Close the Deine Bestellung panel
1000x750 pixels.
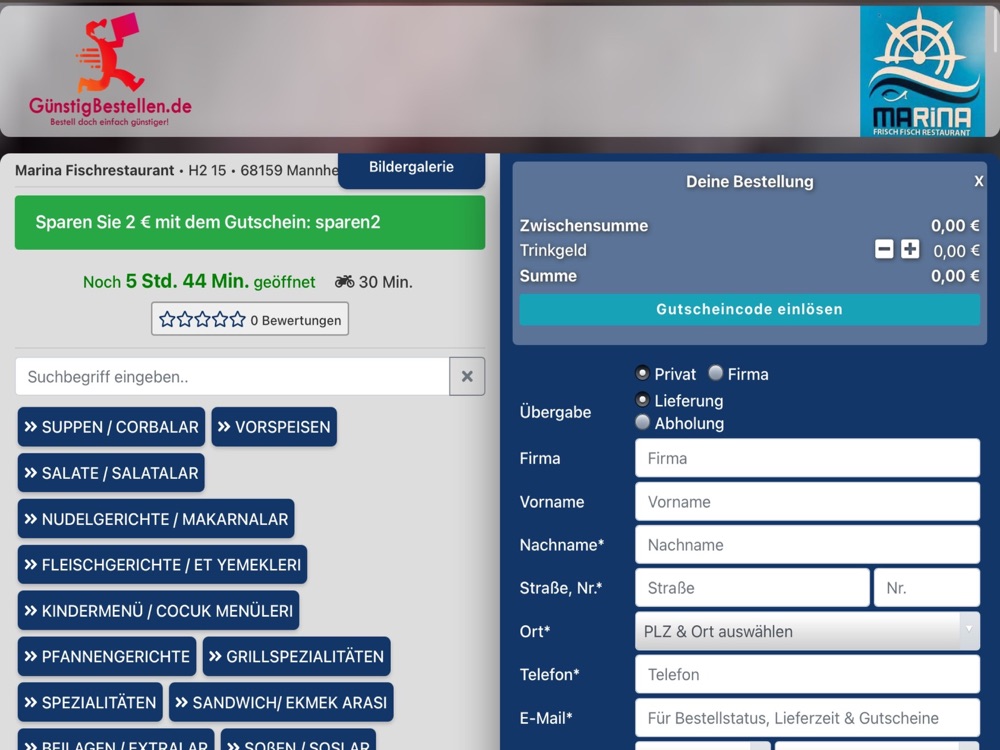pyautogui.click(x=978, y=182)
